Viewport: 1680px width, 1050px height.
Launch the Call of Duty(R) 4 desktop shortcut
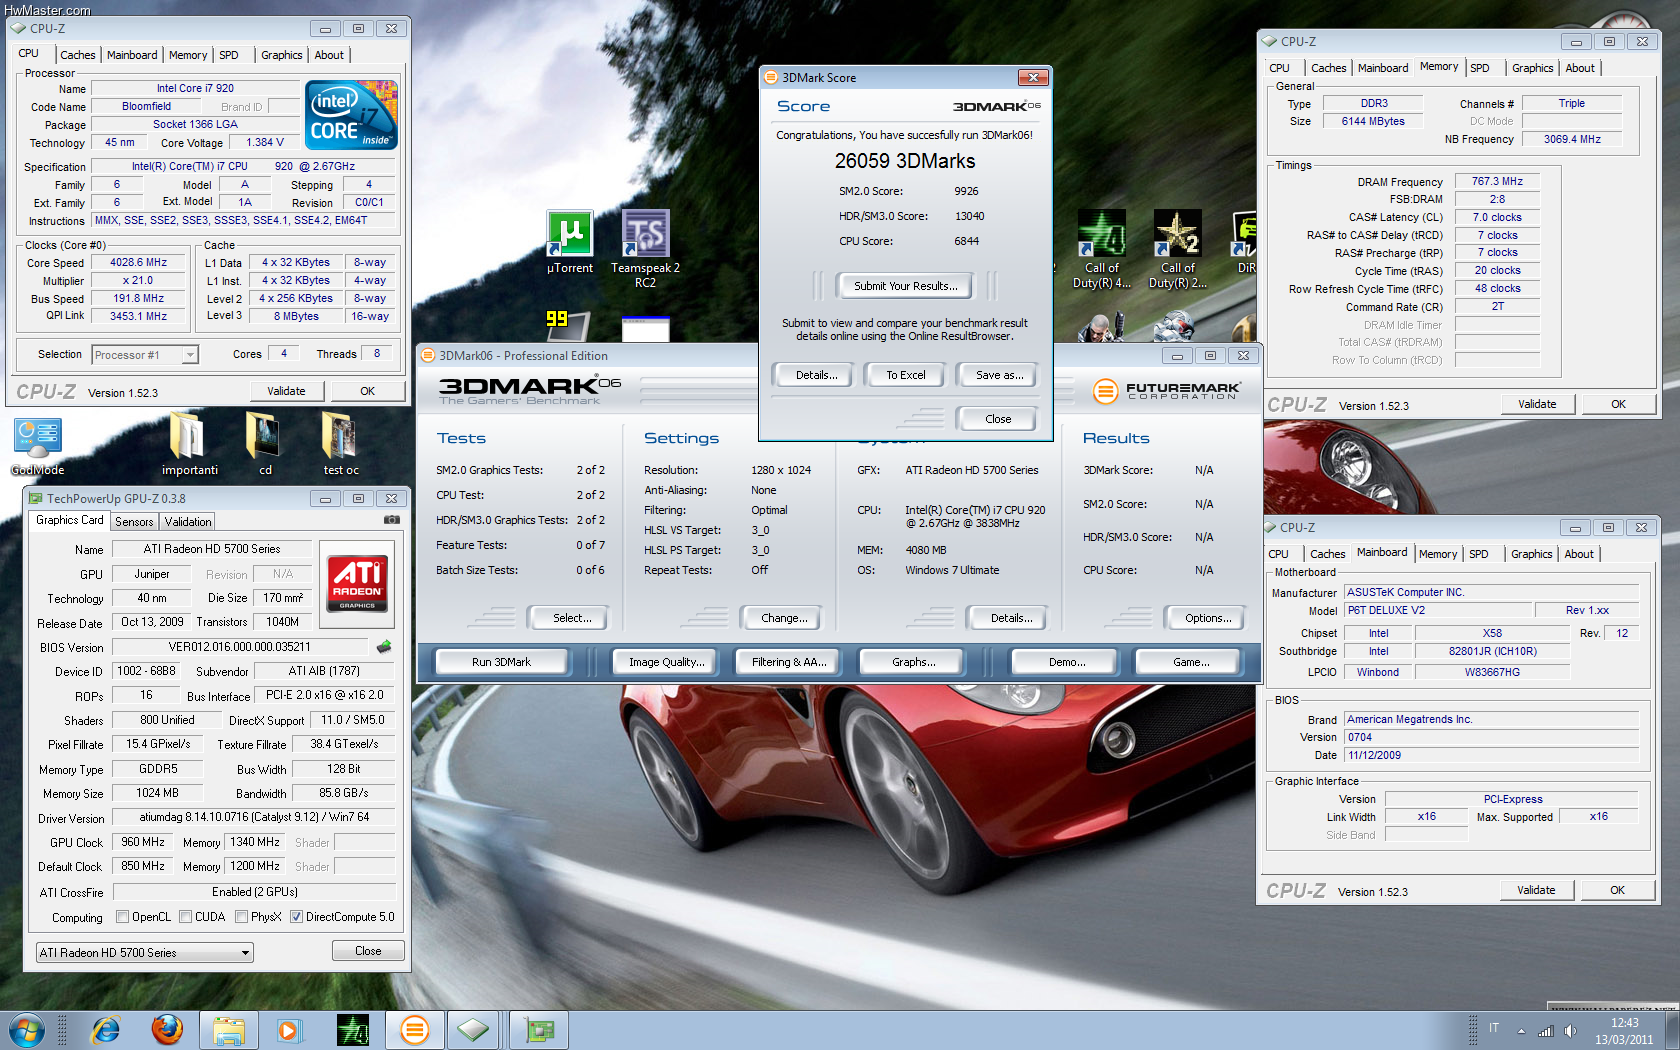[1102, 249]
